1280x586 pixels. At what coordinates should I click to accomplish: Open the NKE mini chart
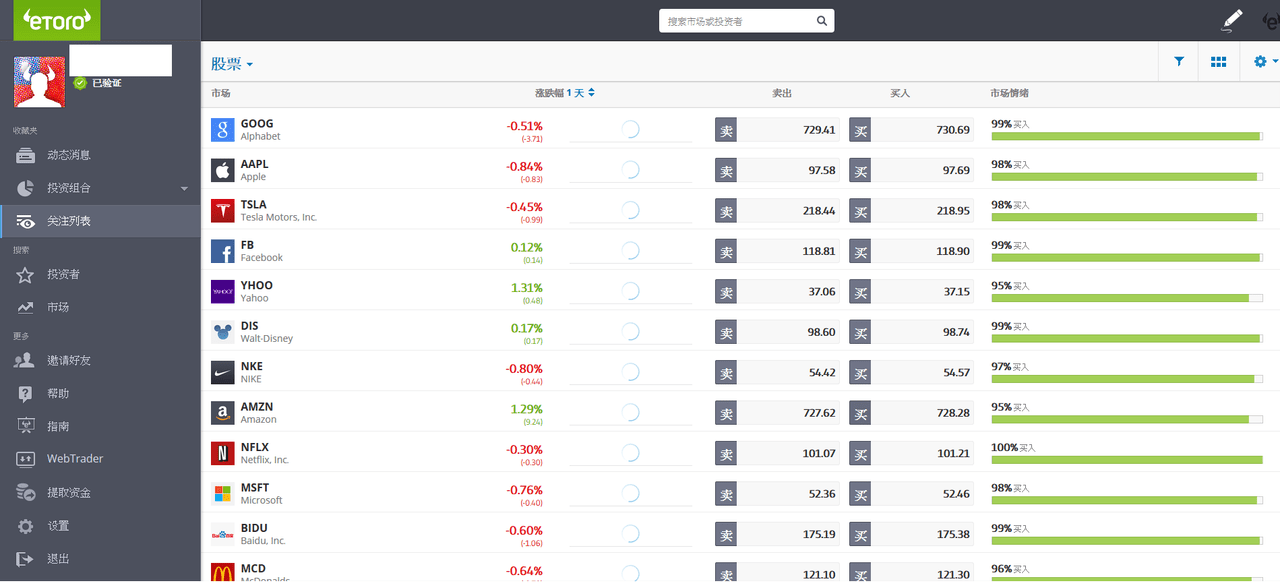(x=630, y=372)
